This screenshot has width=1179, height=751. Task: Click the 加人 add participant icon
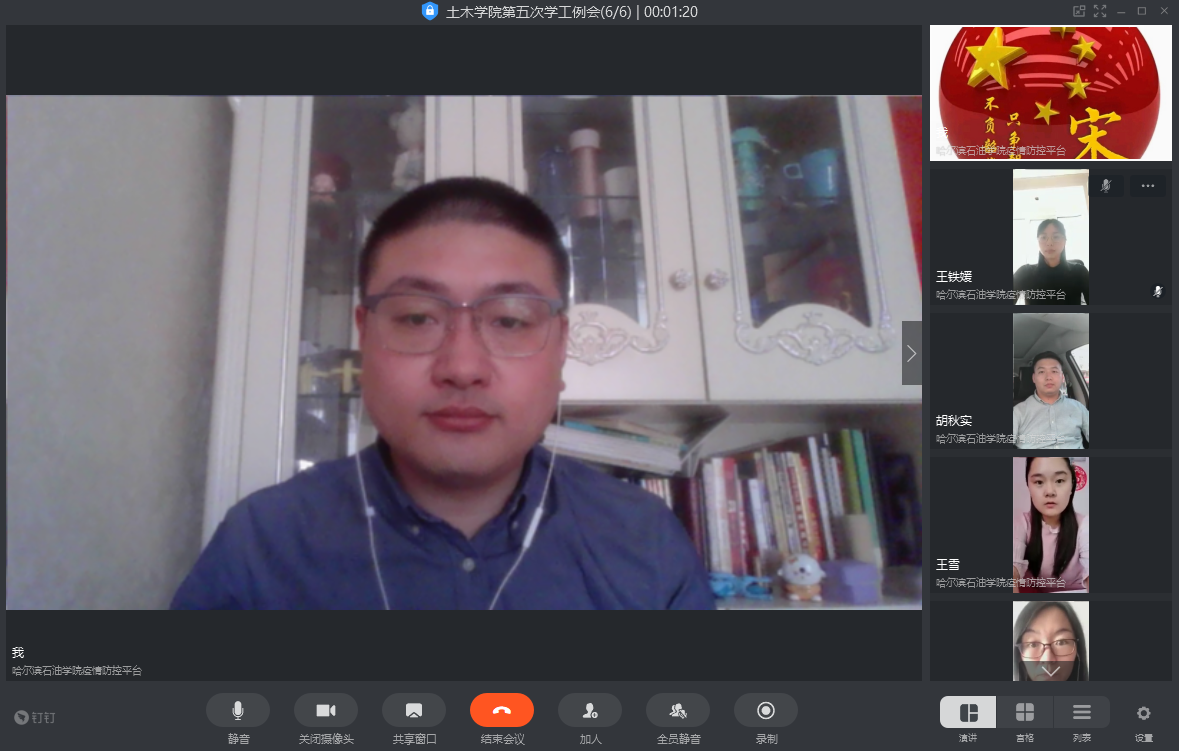click(x=590, y=710)
